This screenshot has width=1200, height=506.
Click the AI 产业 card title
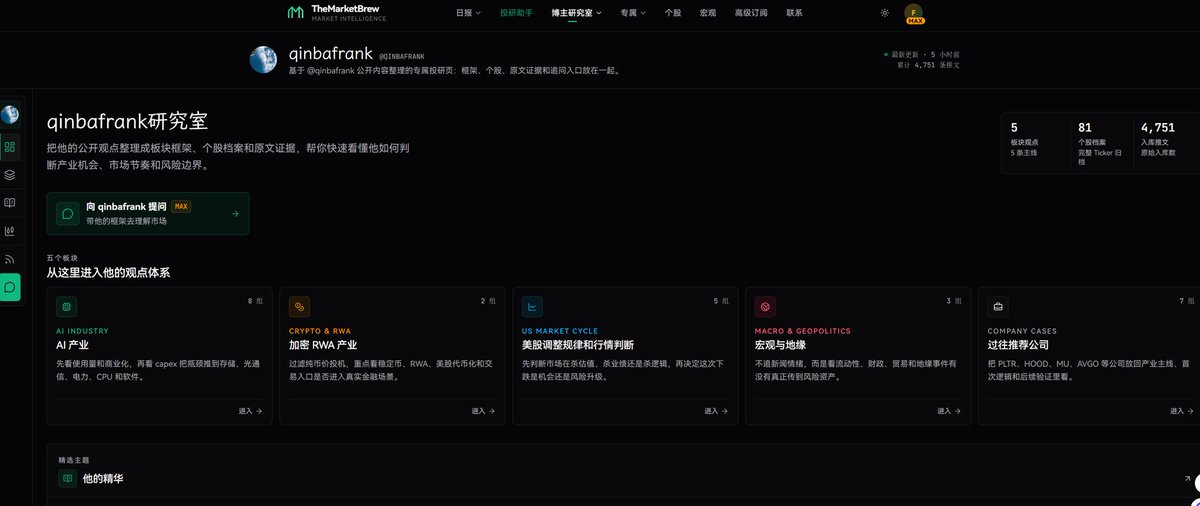72,345
